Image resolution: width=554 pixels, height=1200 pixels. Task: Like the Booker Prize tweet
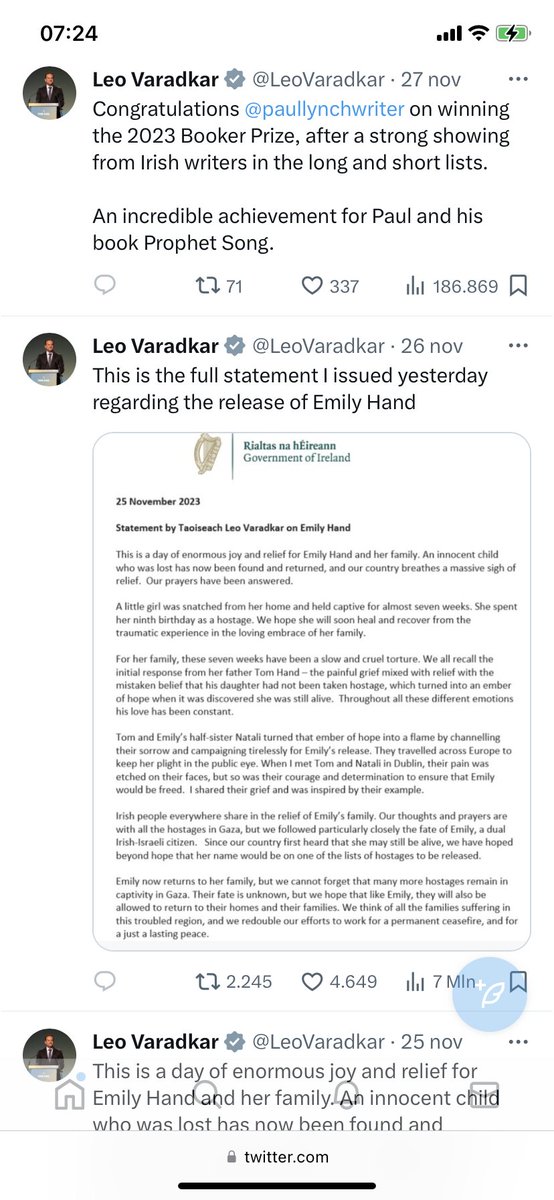tap(330, 286)
